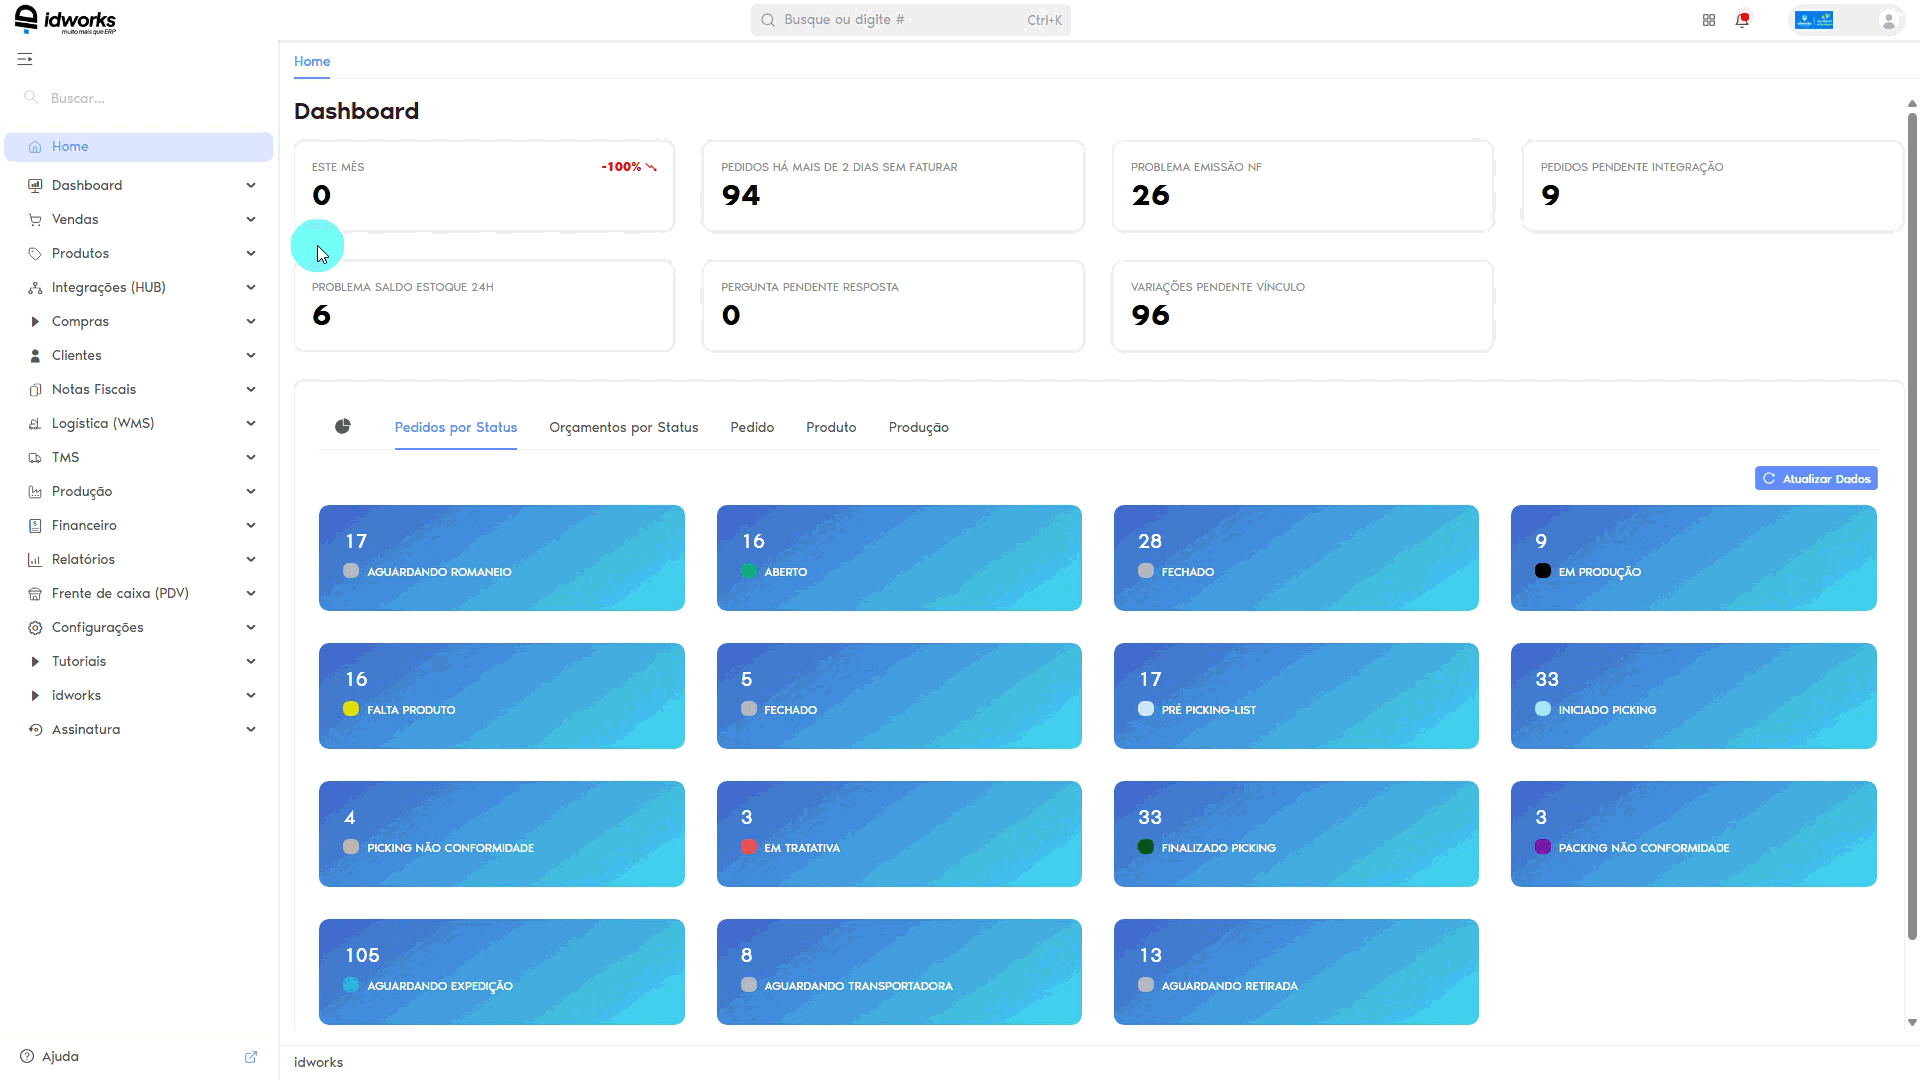Click the Relatórios chart icon

tap(35, 560)
